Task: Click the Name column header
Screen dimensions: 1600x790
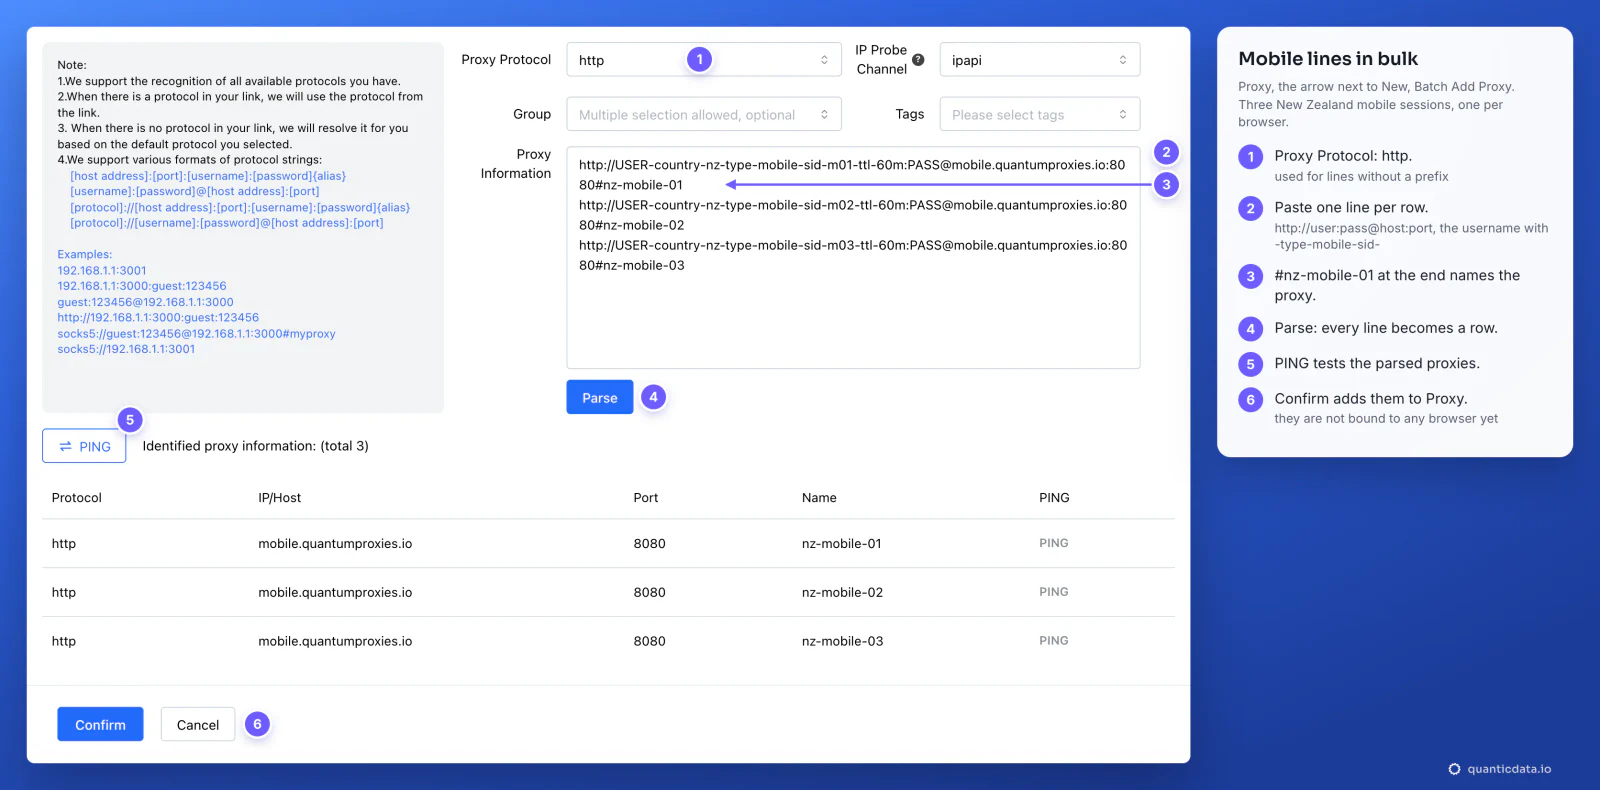Action: (819, 498)
